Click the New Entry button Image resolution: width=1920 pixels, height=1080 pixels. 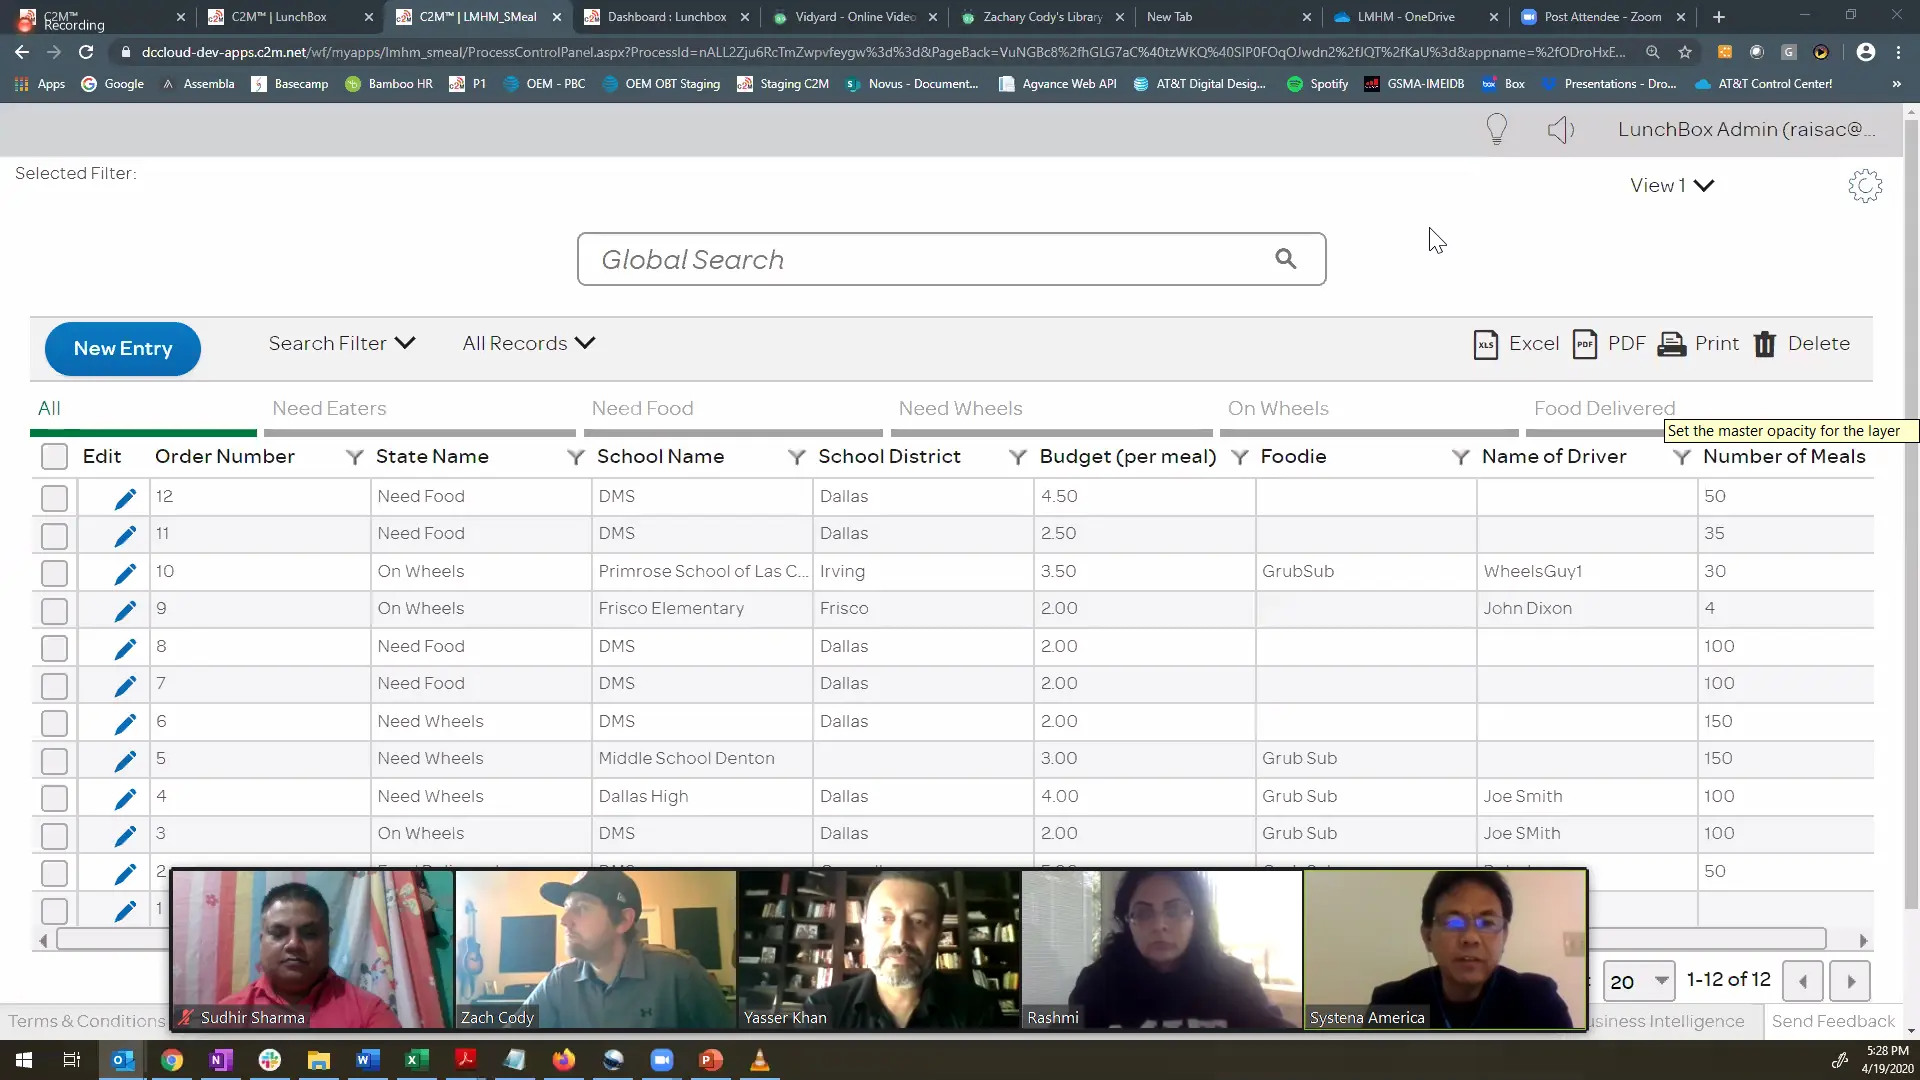coord(123,349)
